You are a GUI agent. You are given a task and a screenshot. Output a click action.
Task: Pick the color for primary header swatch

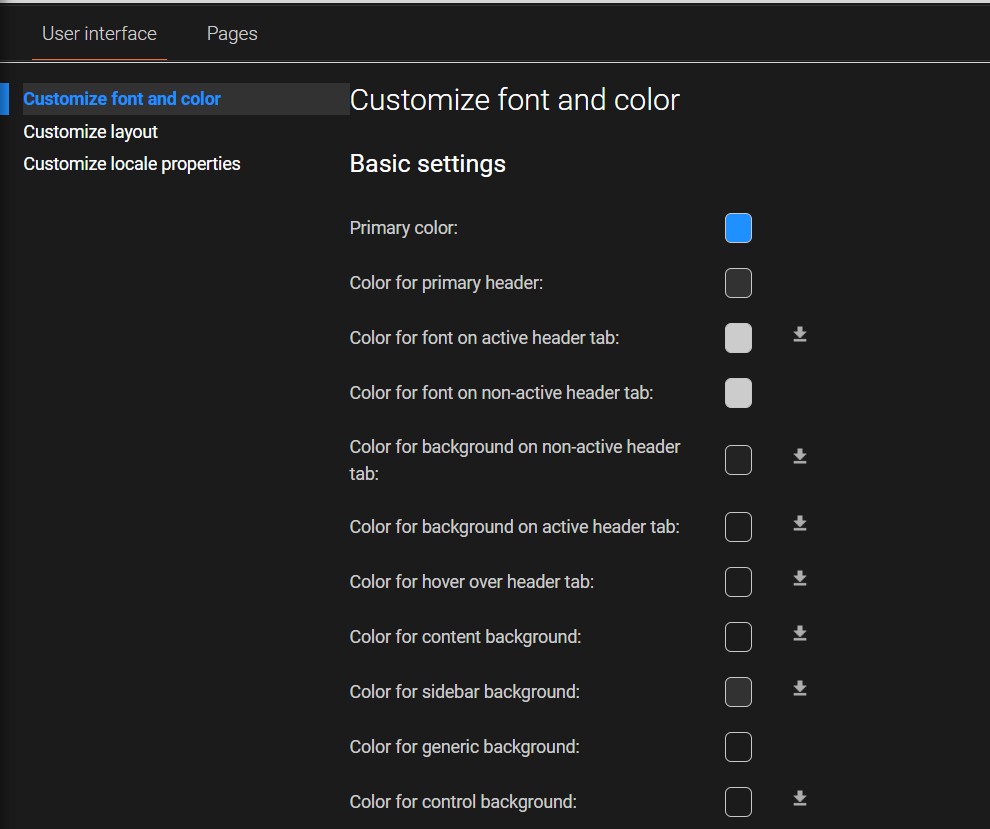[x=738, y=283]
